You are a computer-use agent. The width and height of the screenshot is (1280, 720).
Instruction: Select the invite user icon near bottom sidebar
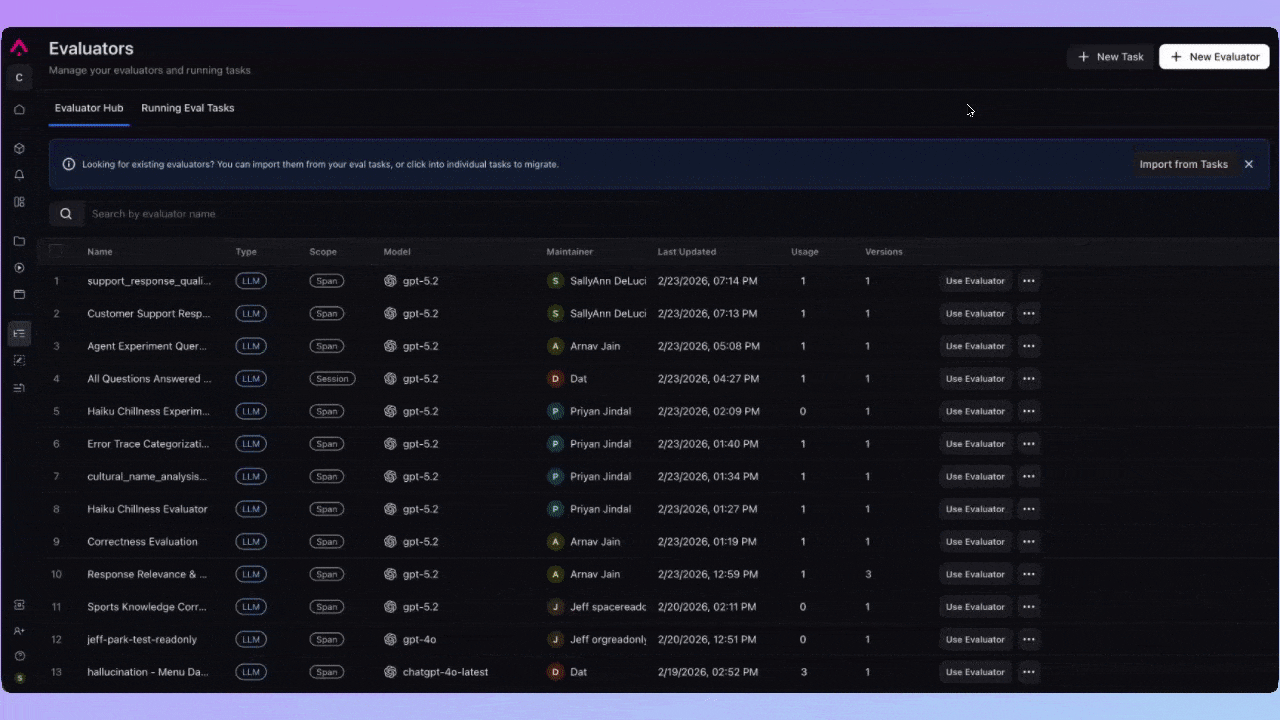pyautogui.click(x=19, y=630)
